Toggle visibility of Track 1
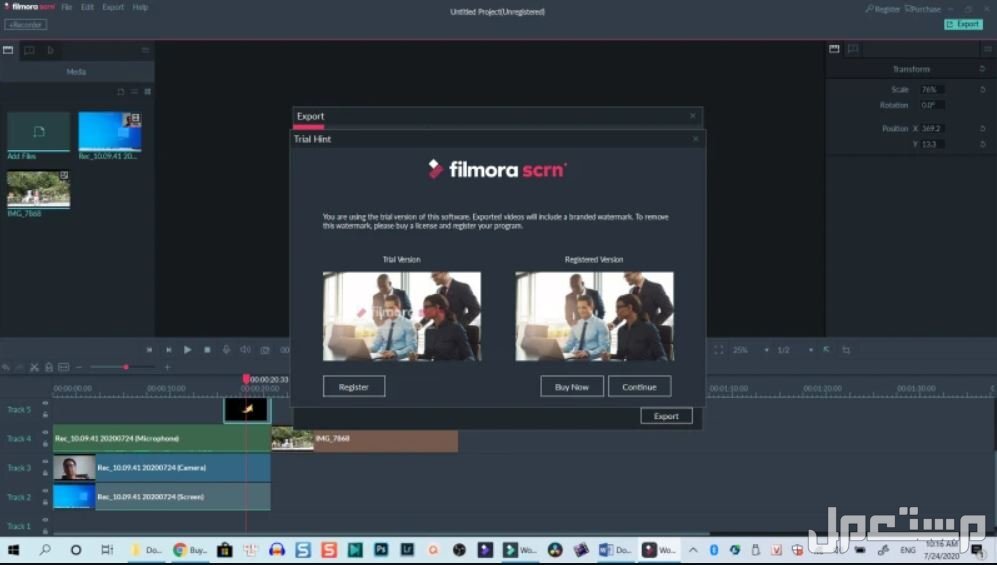997x565 pixels. [x=45, y=521]
